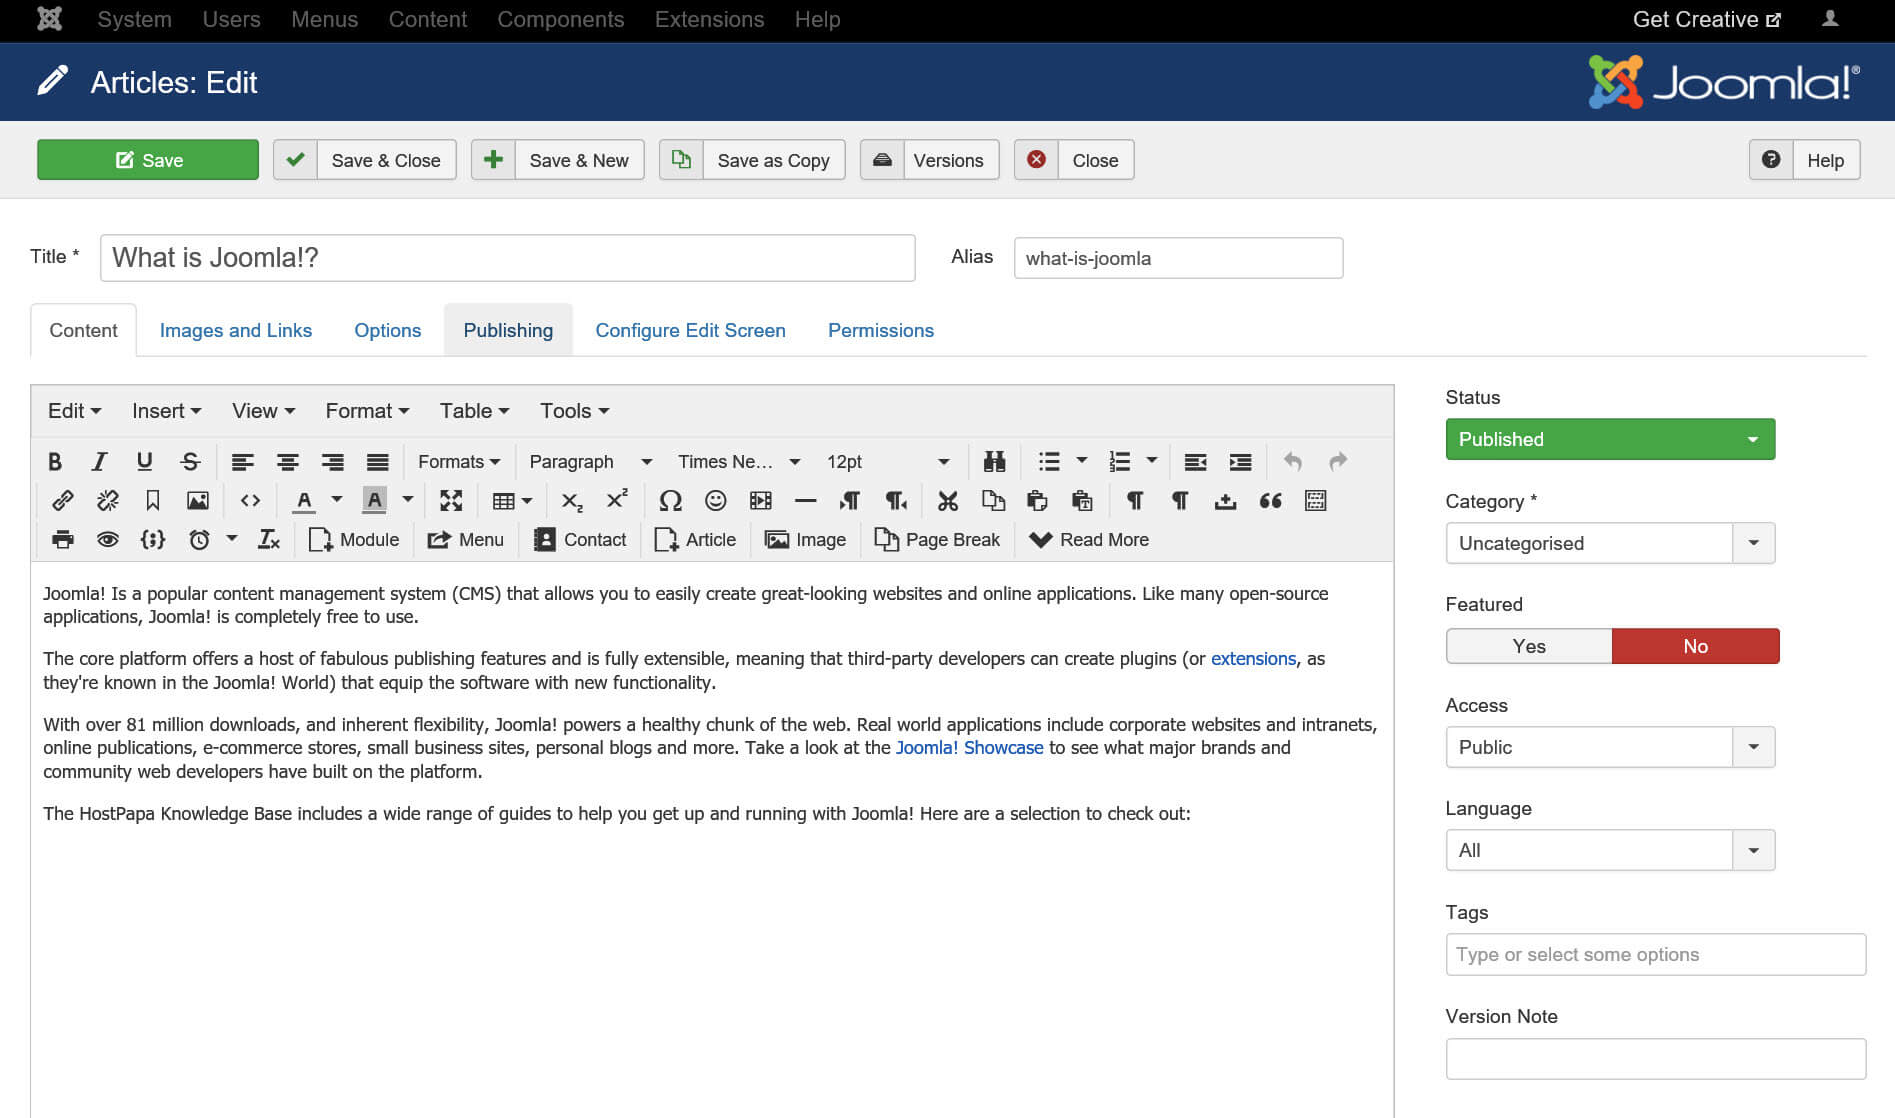
Task: Toggle italic formatting
Action: point(99,461)
